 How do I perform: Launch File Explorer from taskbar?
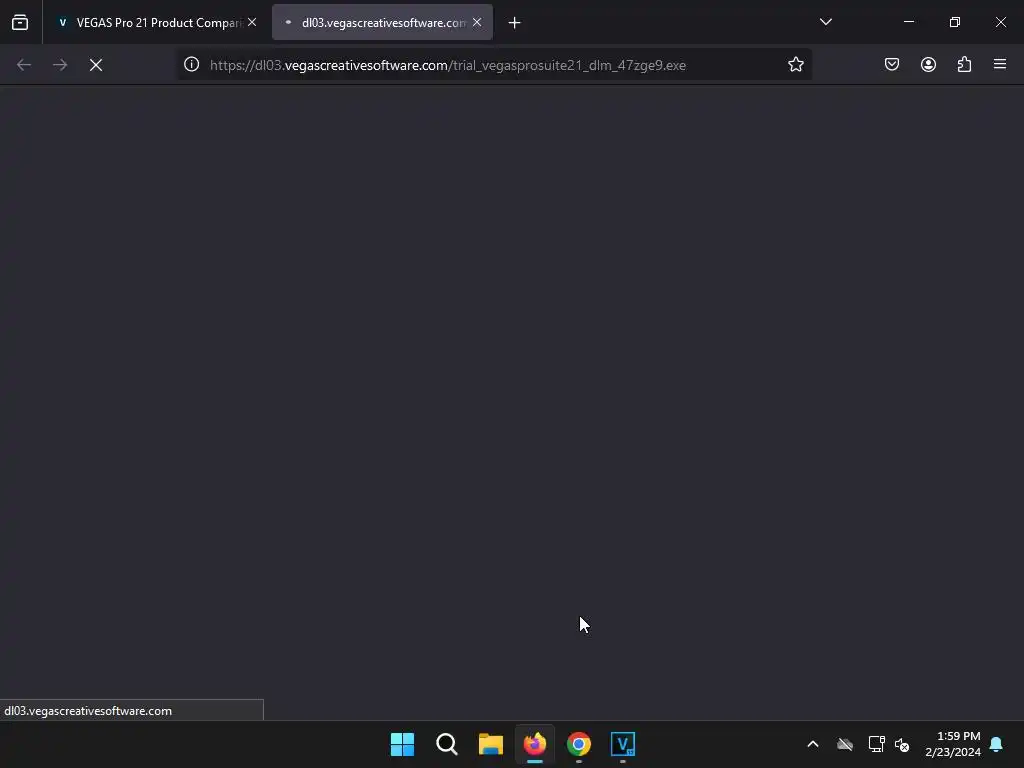tap(490, 744)
